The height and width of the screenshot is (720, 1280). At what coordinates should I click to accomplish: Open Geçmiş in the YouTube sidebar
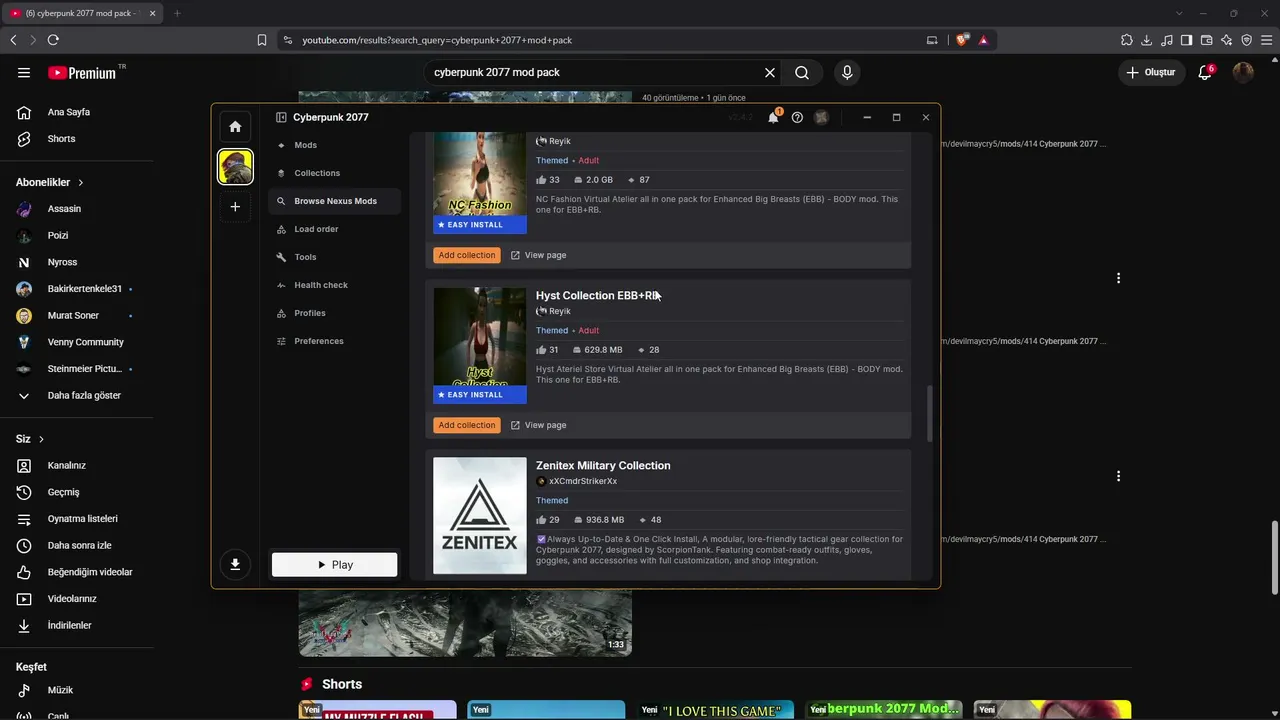(63, 492)
